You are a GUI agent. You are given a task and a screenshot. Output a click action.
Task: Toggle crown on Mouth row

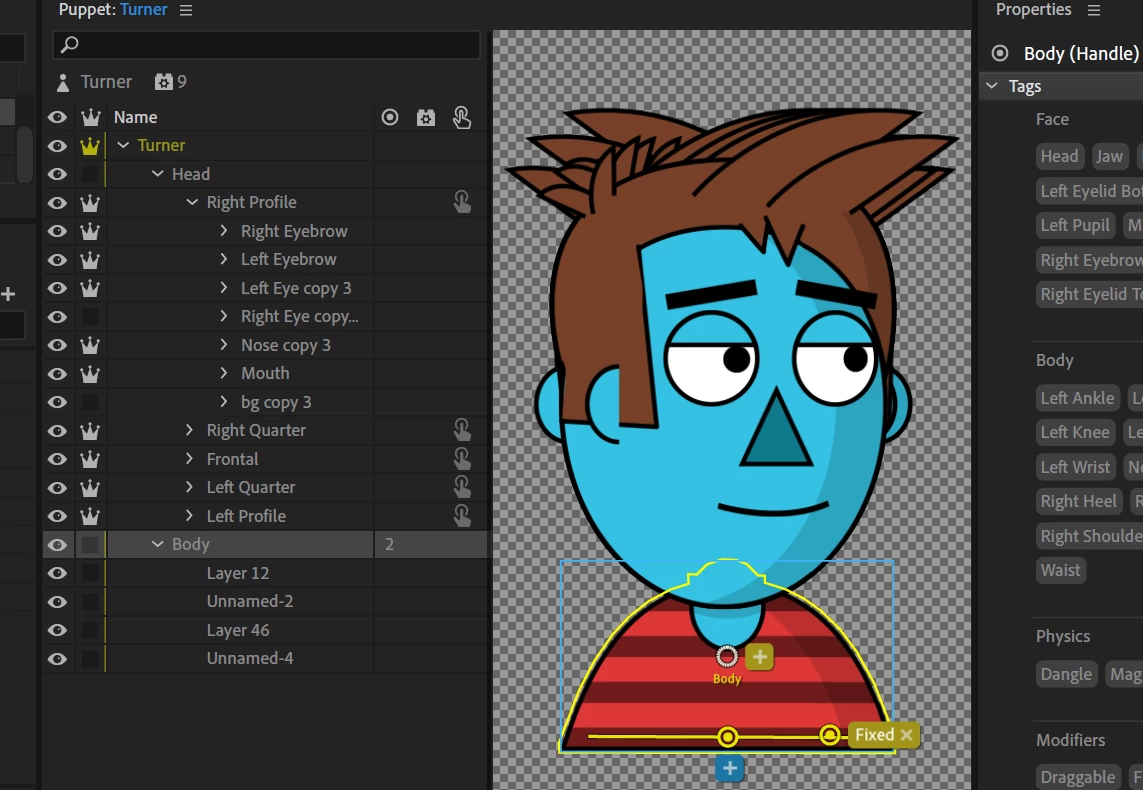(90, 373)
